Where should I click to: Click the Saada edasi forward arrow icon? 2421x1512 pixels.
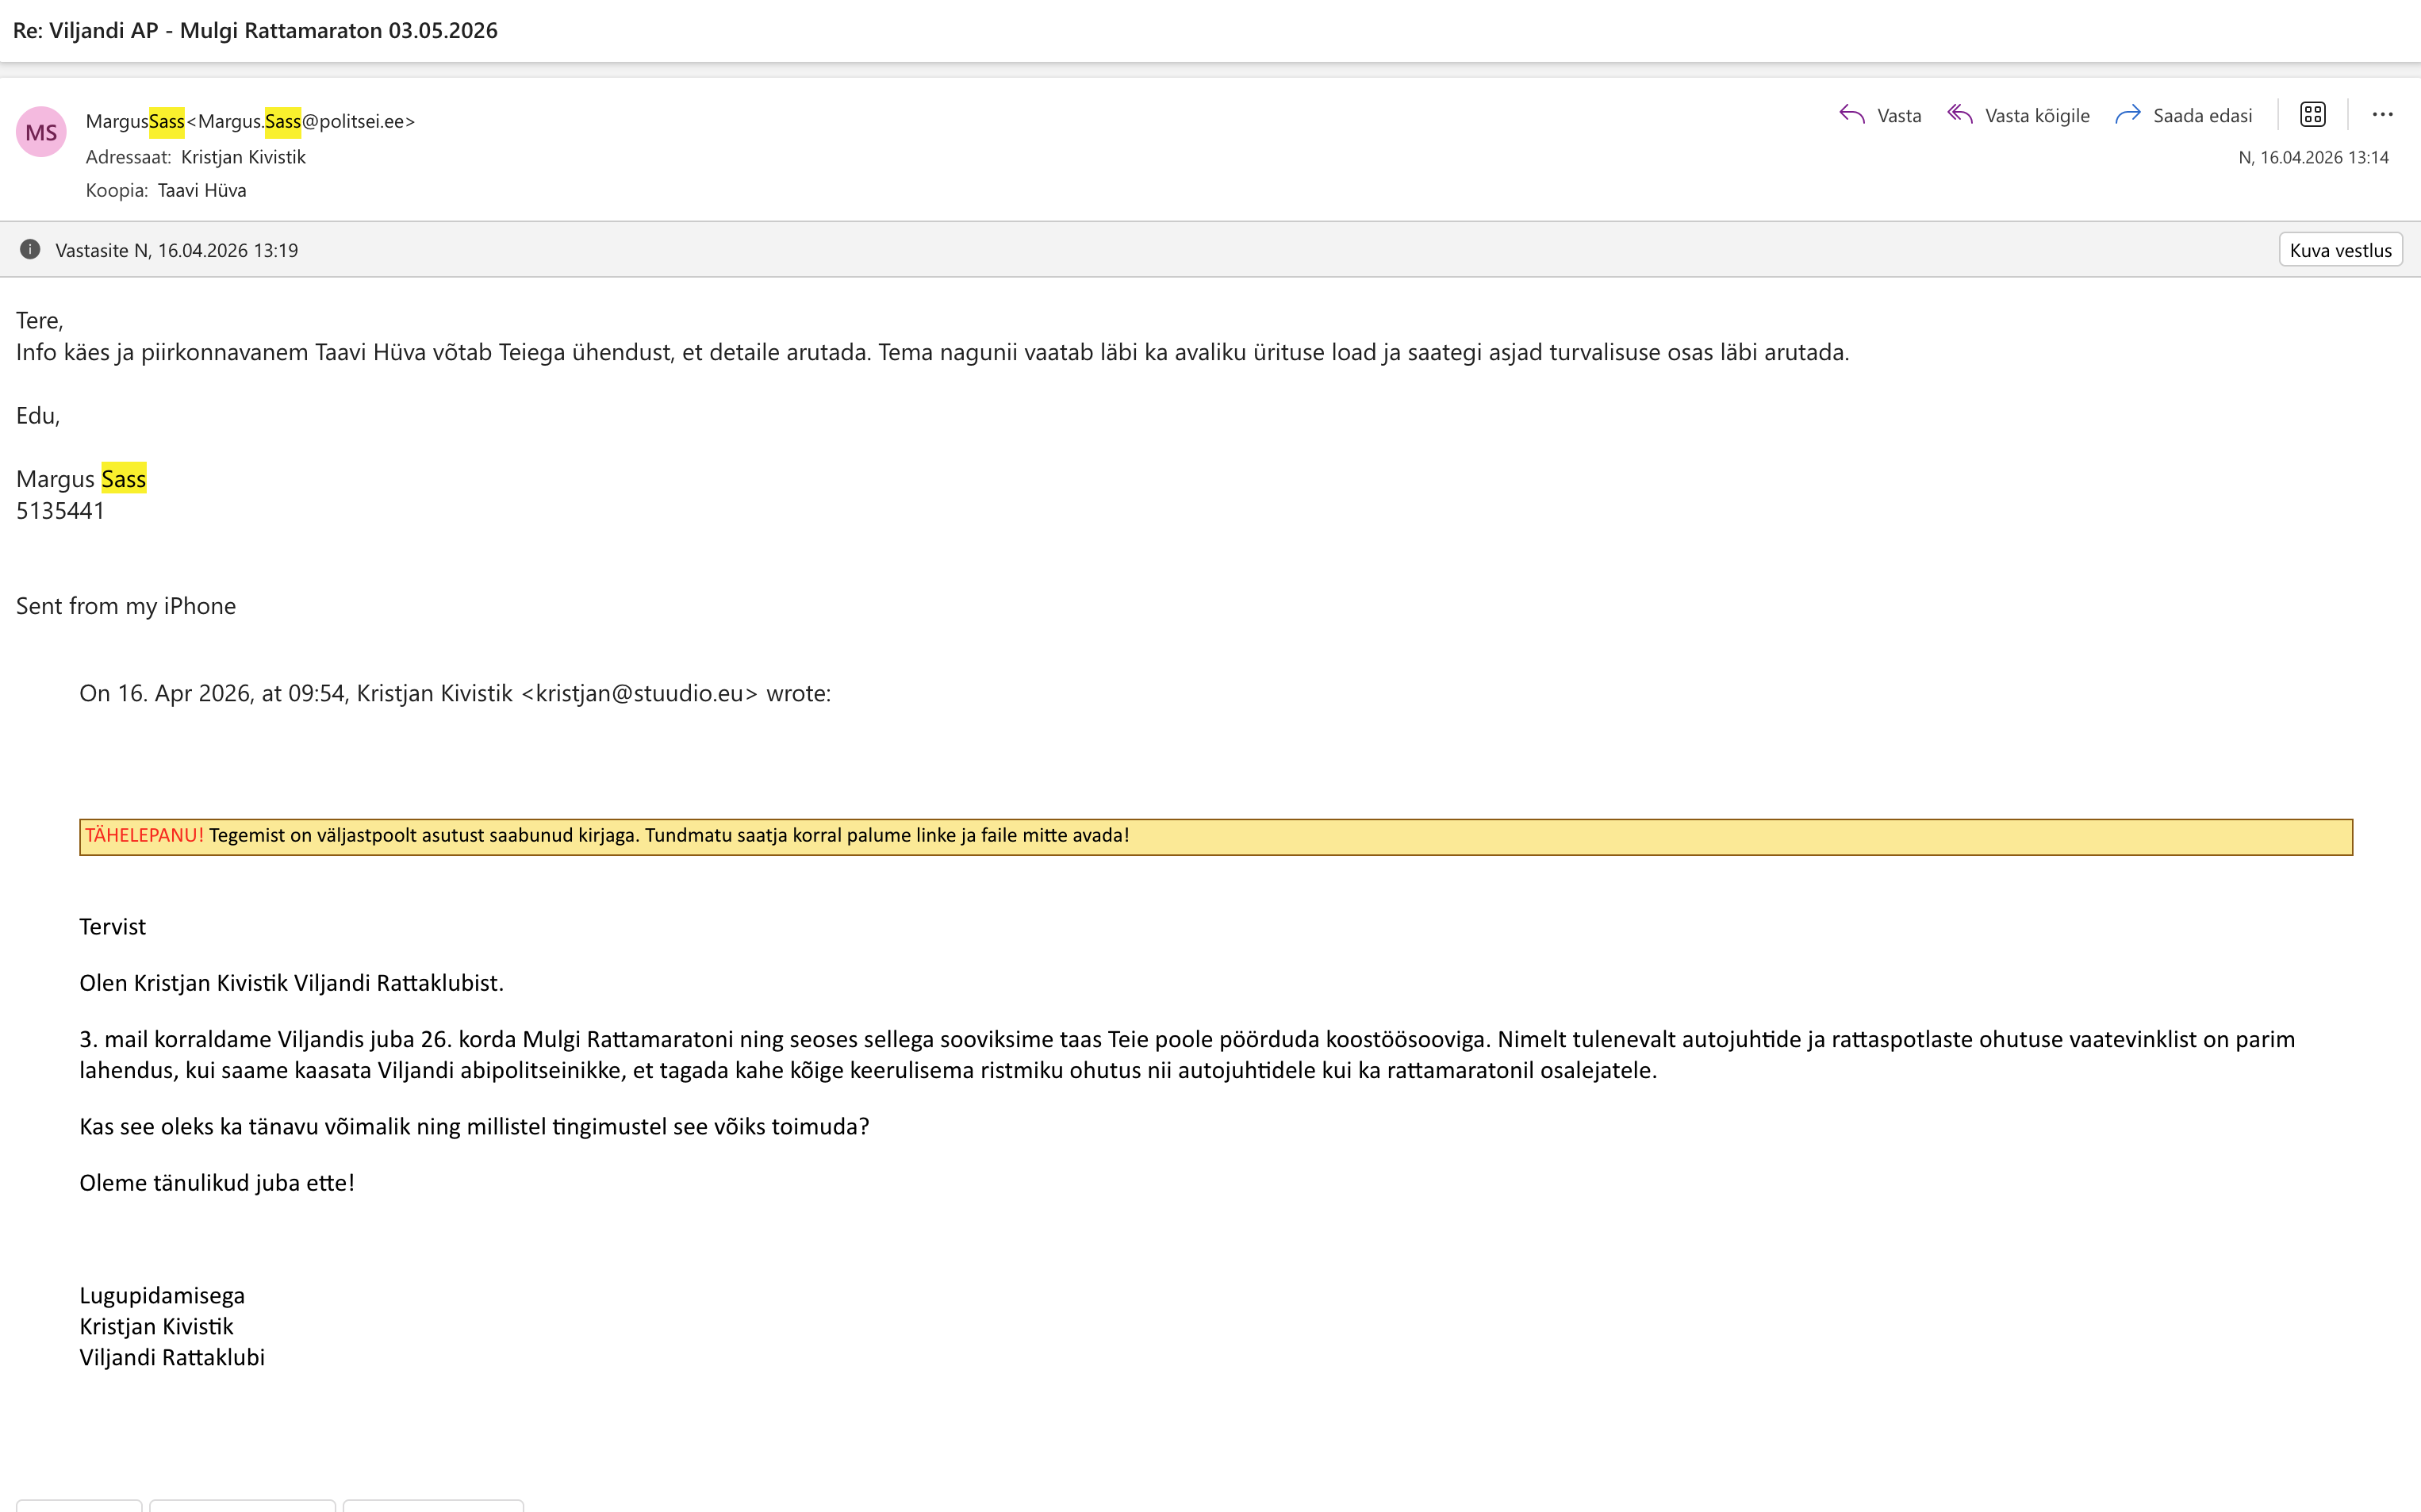coord(2128,115)
